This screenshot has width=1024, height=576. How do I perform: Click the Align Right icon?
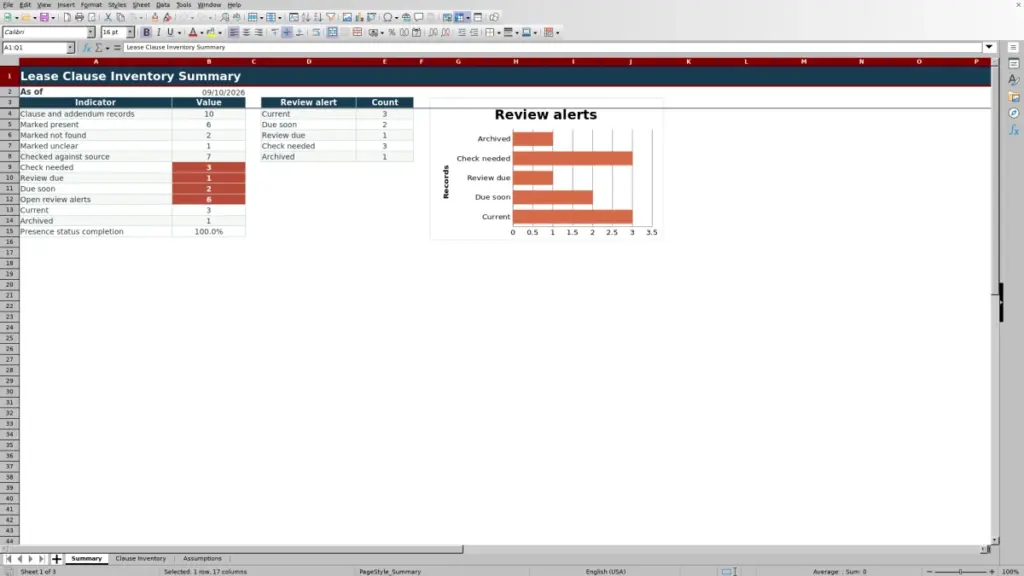(259, 32)
